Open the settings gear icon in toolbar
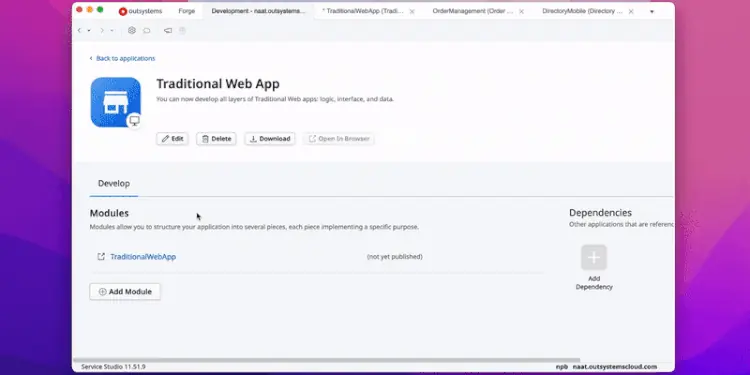The image size is (750, 375). pyautogui.click(x=132, y=30)
